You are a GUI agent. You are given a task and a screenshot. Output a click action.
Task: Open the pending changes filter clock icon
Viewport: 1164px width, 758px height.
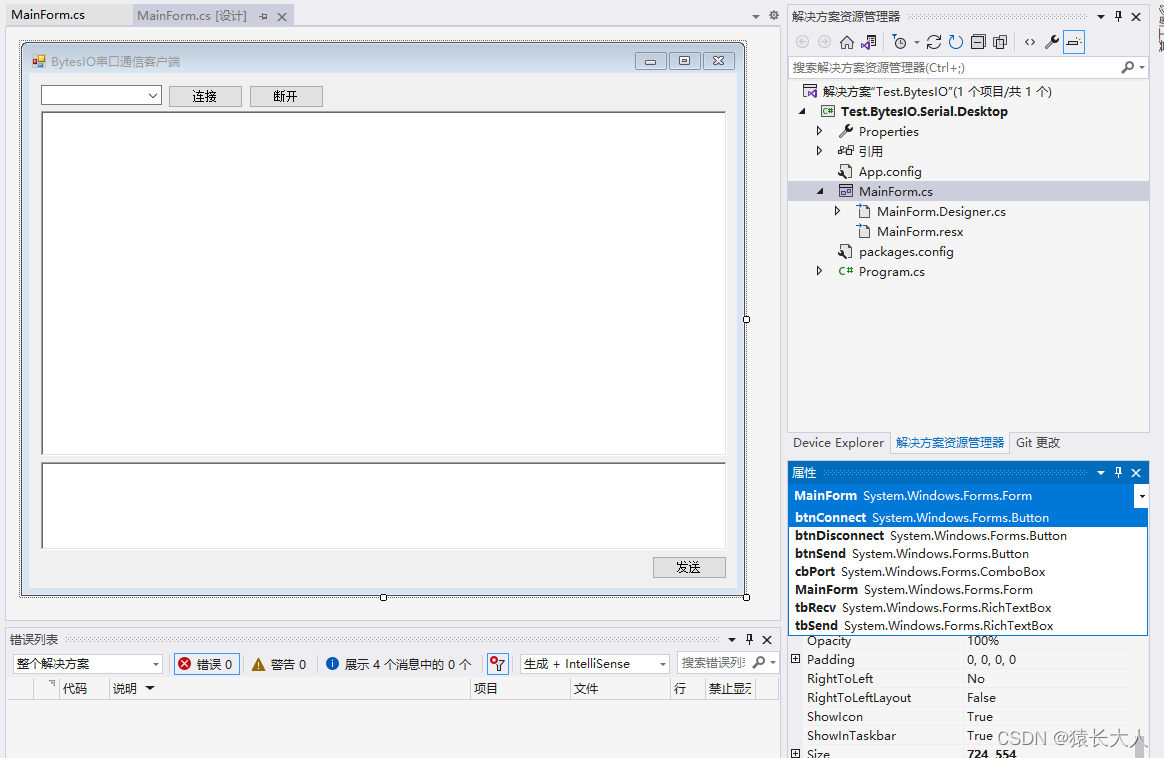point(900,42)
